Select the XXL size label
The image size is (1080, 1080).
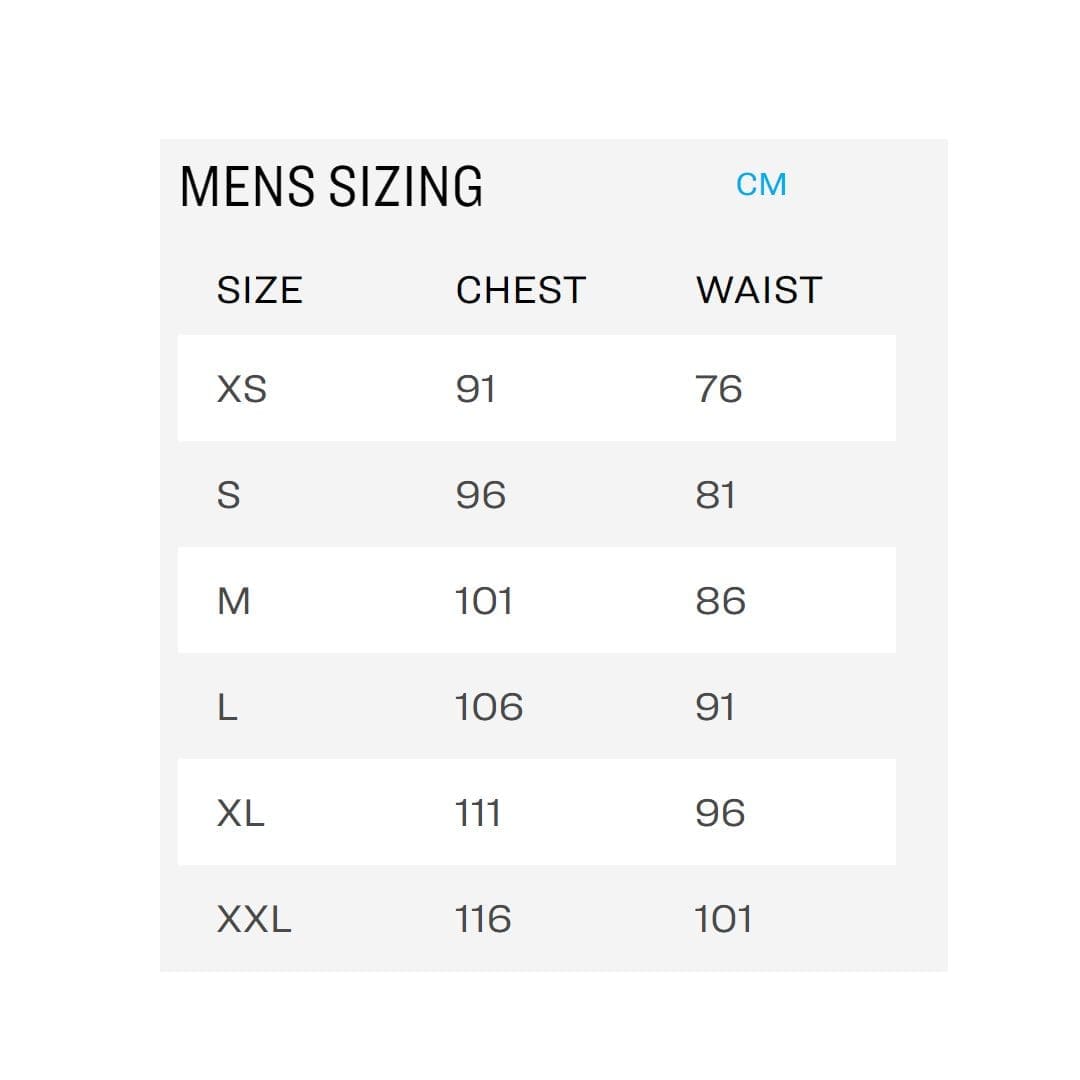click(x=254, y=919)
